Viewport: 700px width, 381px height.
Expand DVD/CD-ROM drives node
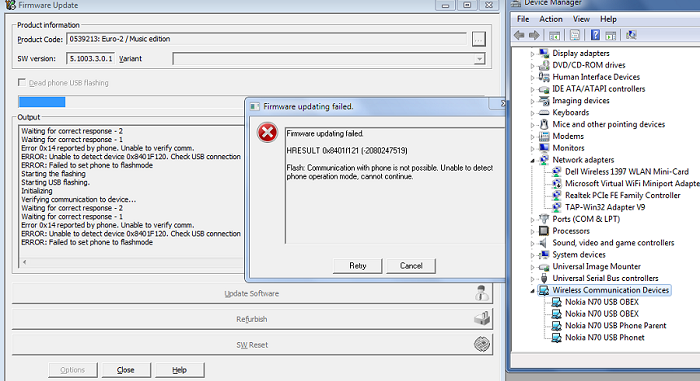click(532, 66)
